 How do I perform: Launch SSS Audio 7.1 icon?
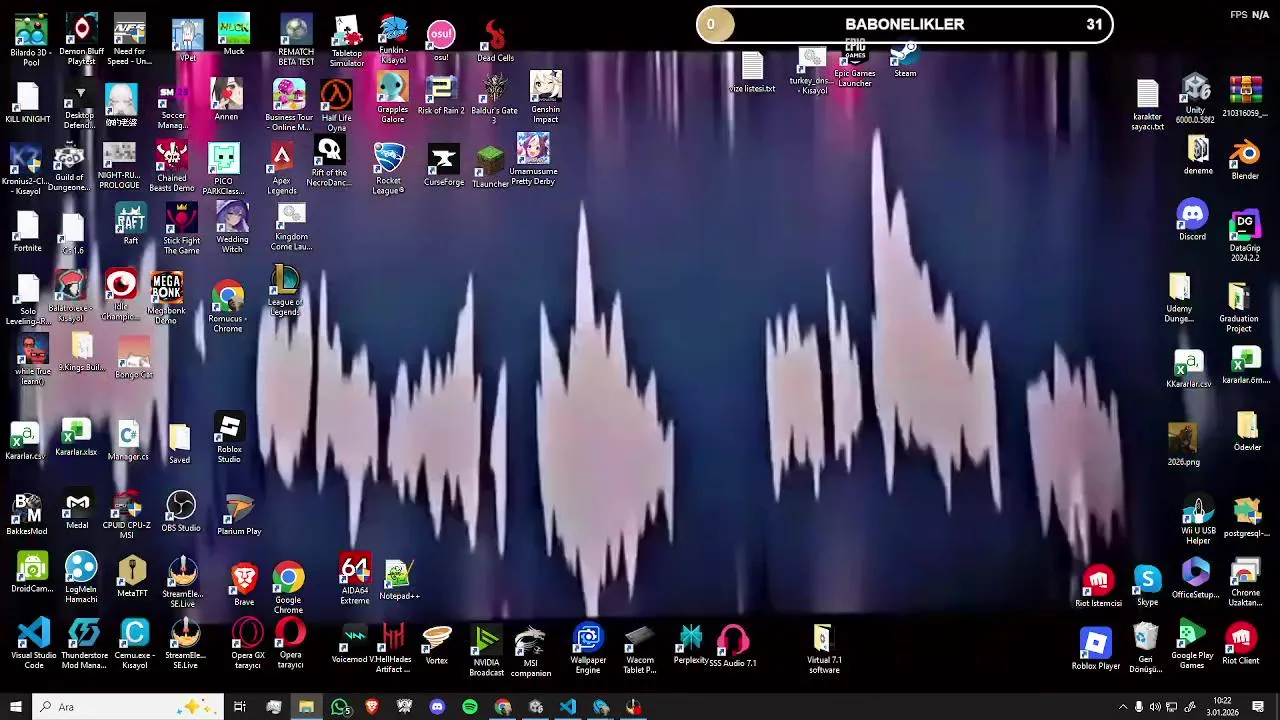click(733, 646)
